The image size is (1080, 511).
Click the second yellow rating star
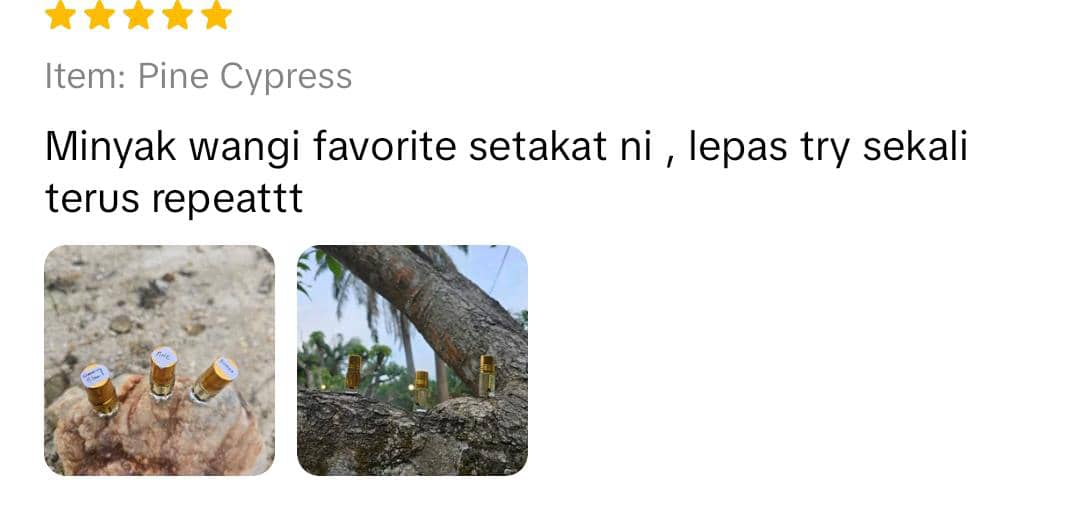pyautogui.click(x=99, y=14)
